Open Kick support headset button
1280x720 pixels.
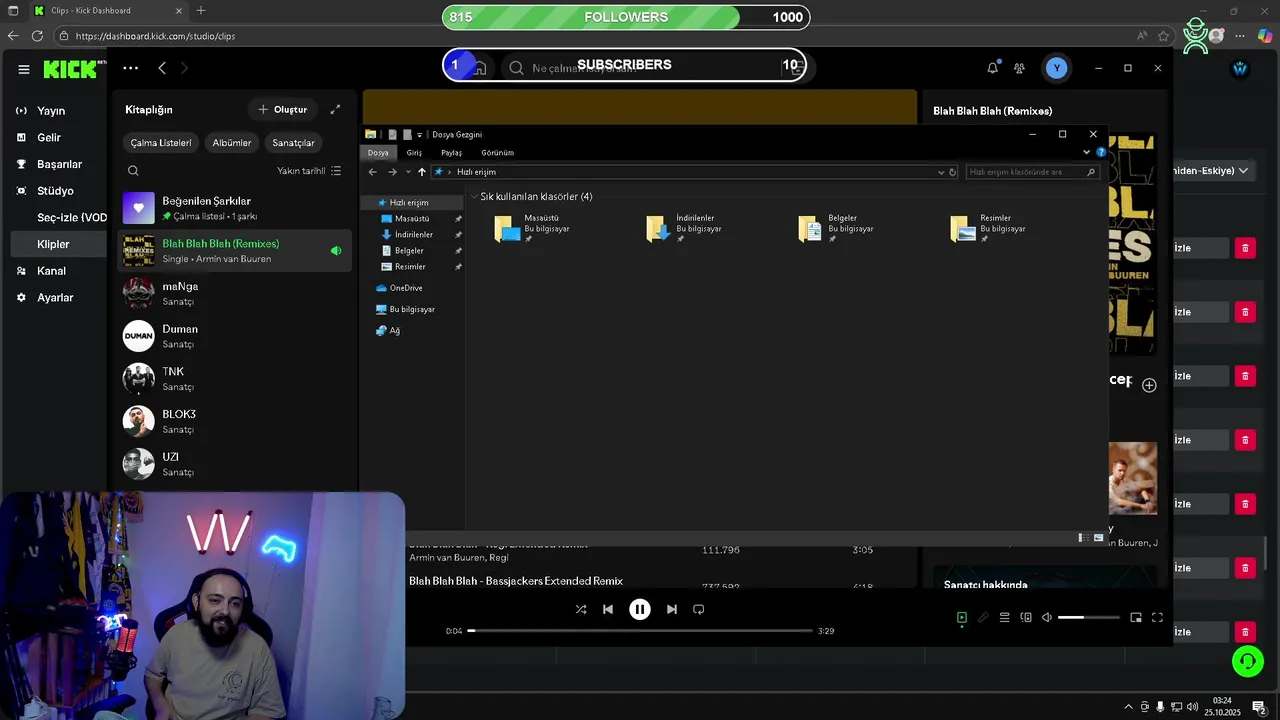click(x=1247, y=661)
